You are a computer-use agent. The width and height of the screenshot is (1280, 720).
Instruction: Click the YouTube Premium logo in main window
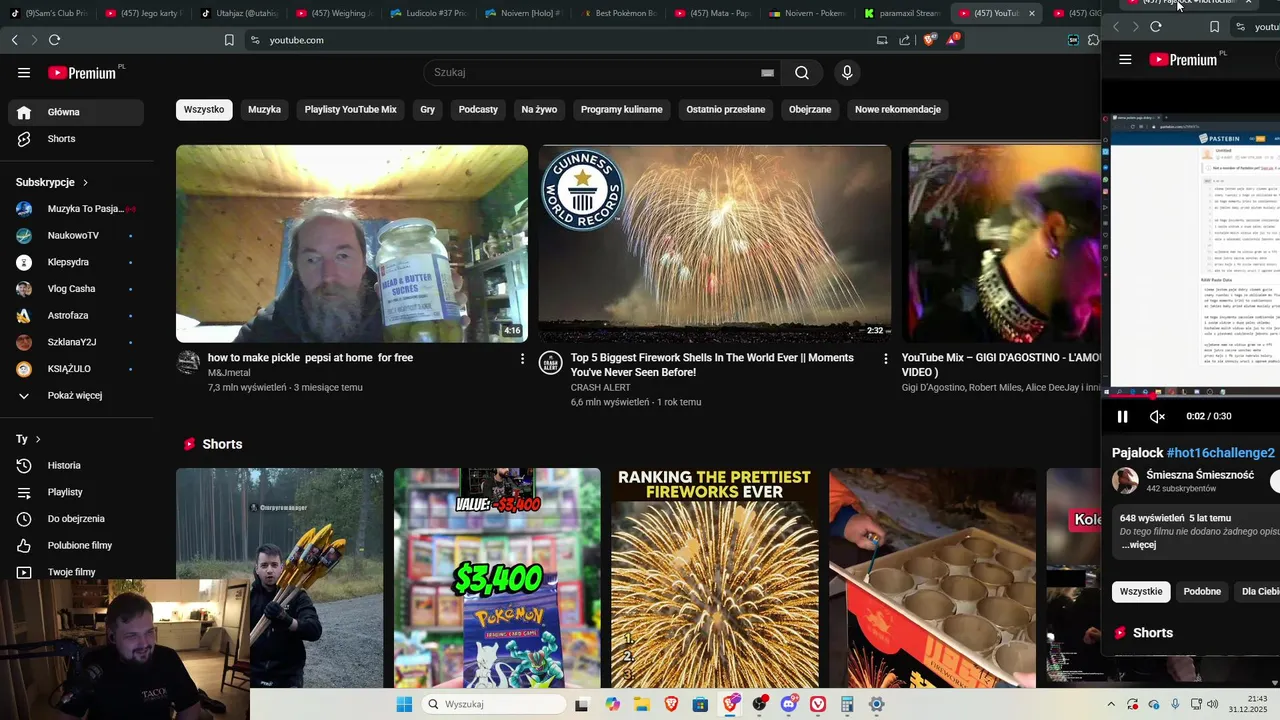coord(83,72)
